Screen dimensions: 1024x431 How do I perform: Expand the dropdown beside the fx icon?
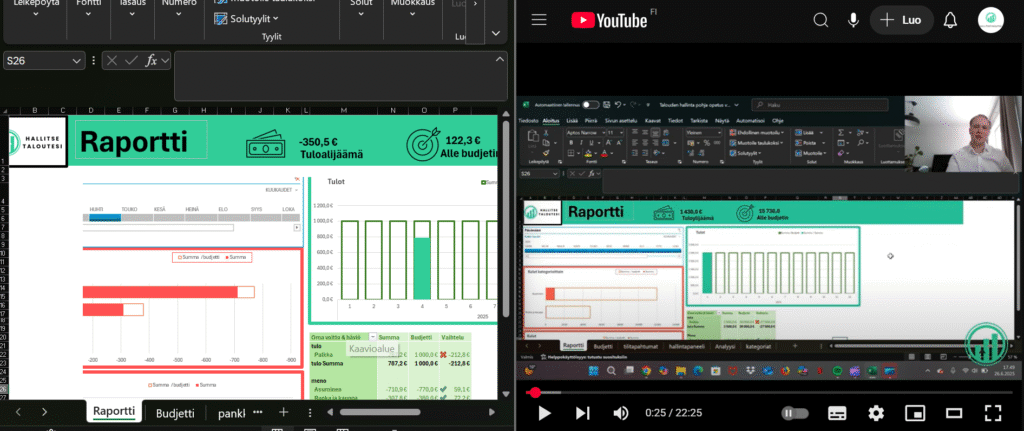point(165,61)
